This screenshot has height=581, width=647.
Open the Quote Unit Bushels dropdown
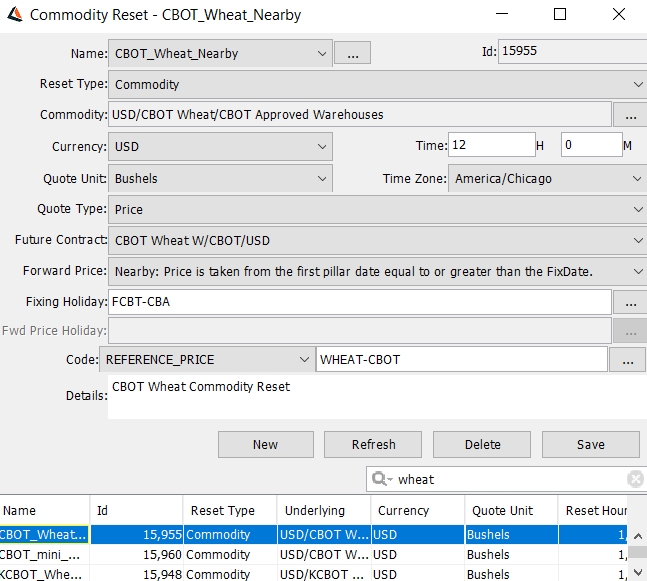coord(220,179)
